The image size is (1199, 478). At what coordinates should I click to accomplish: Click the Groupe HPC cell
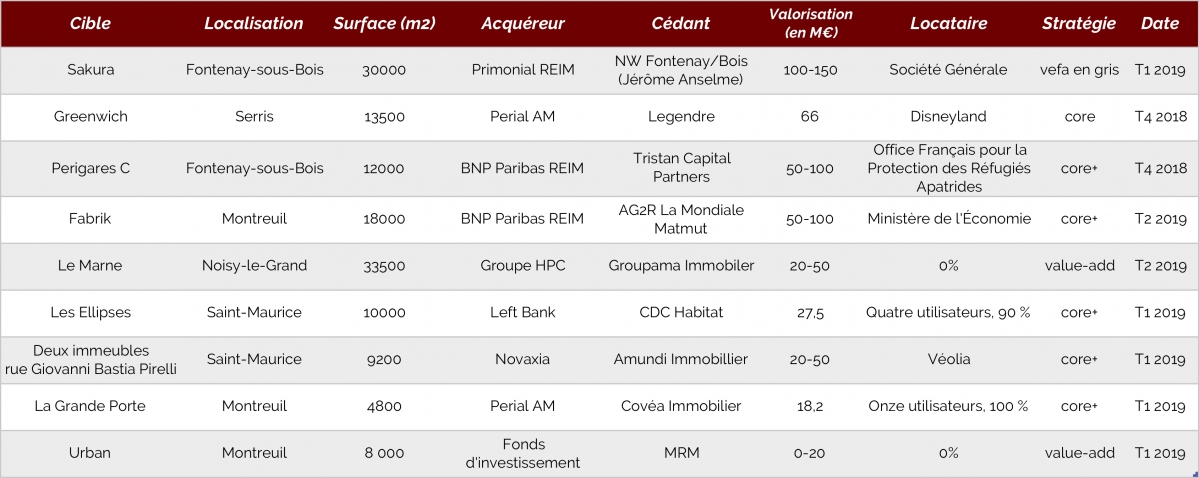click(523, 265)
